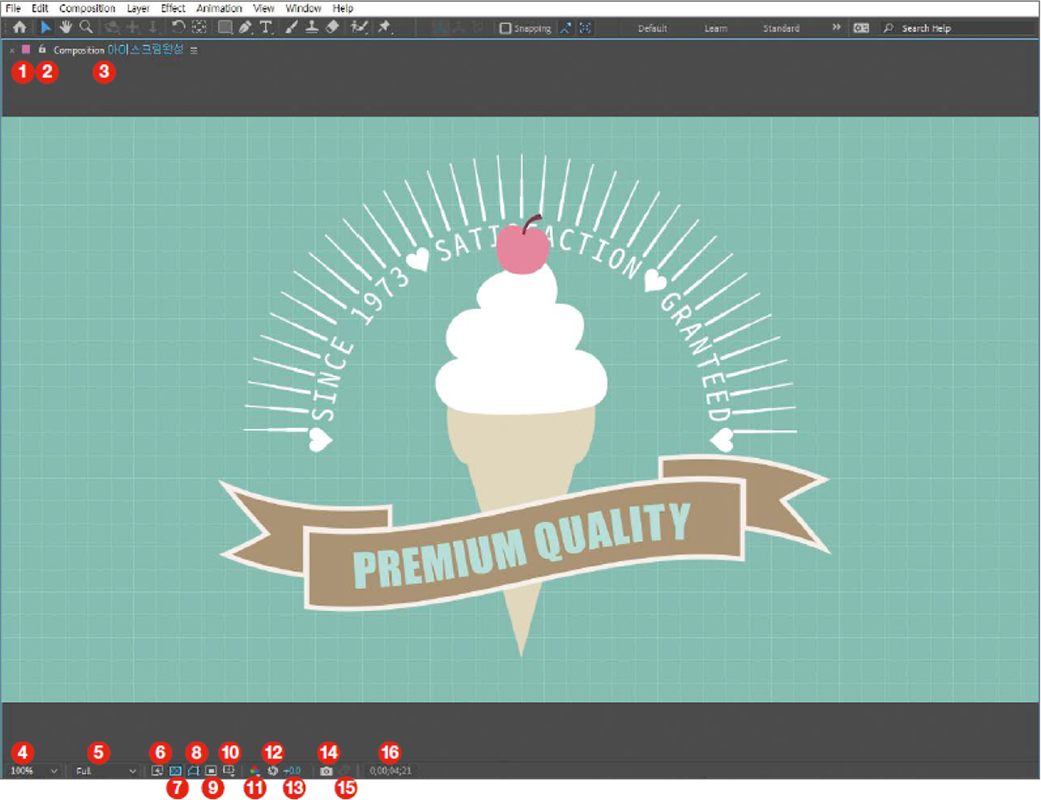Switch to the Standard workspace
The height and width of the screenshot is (800, 1041).
(x=781, y=29)
